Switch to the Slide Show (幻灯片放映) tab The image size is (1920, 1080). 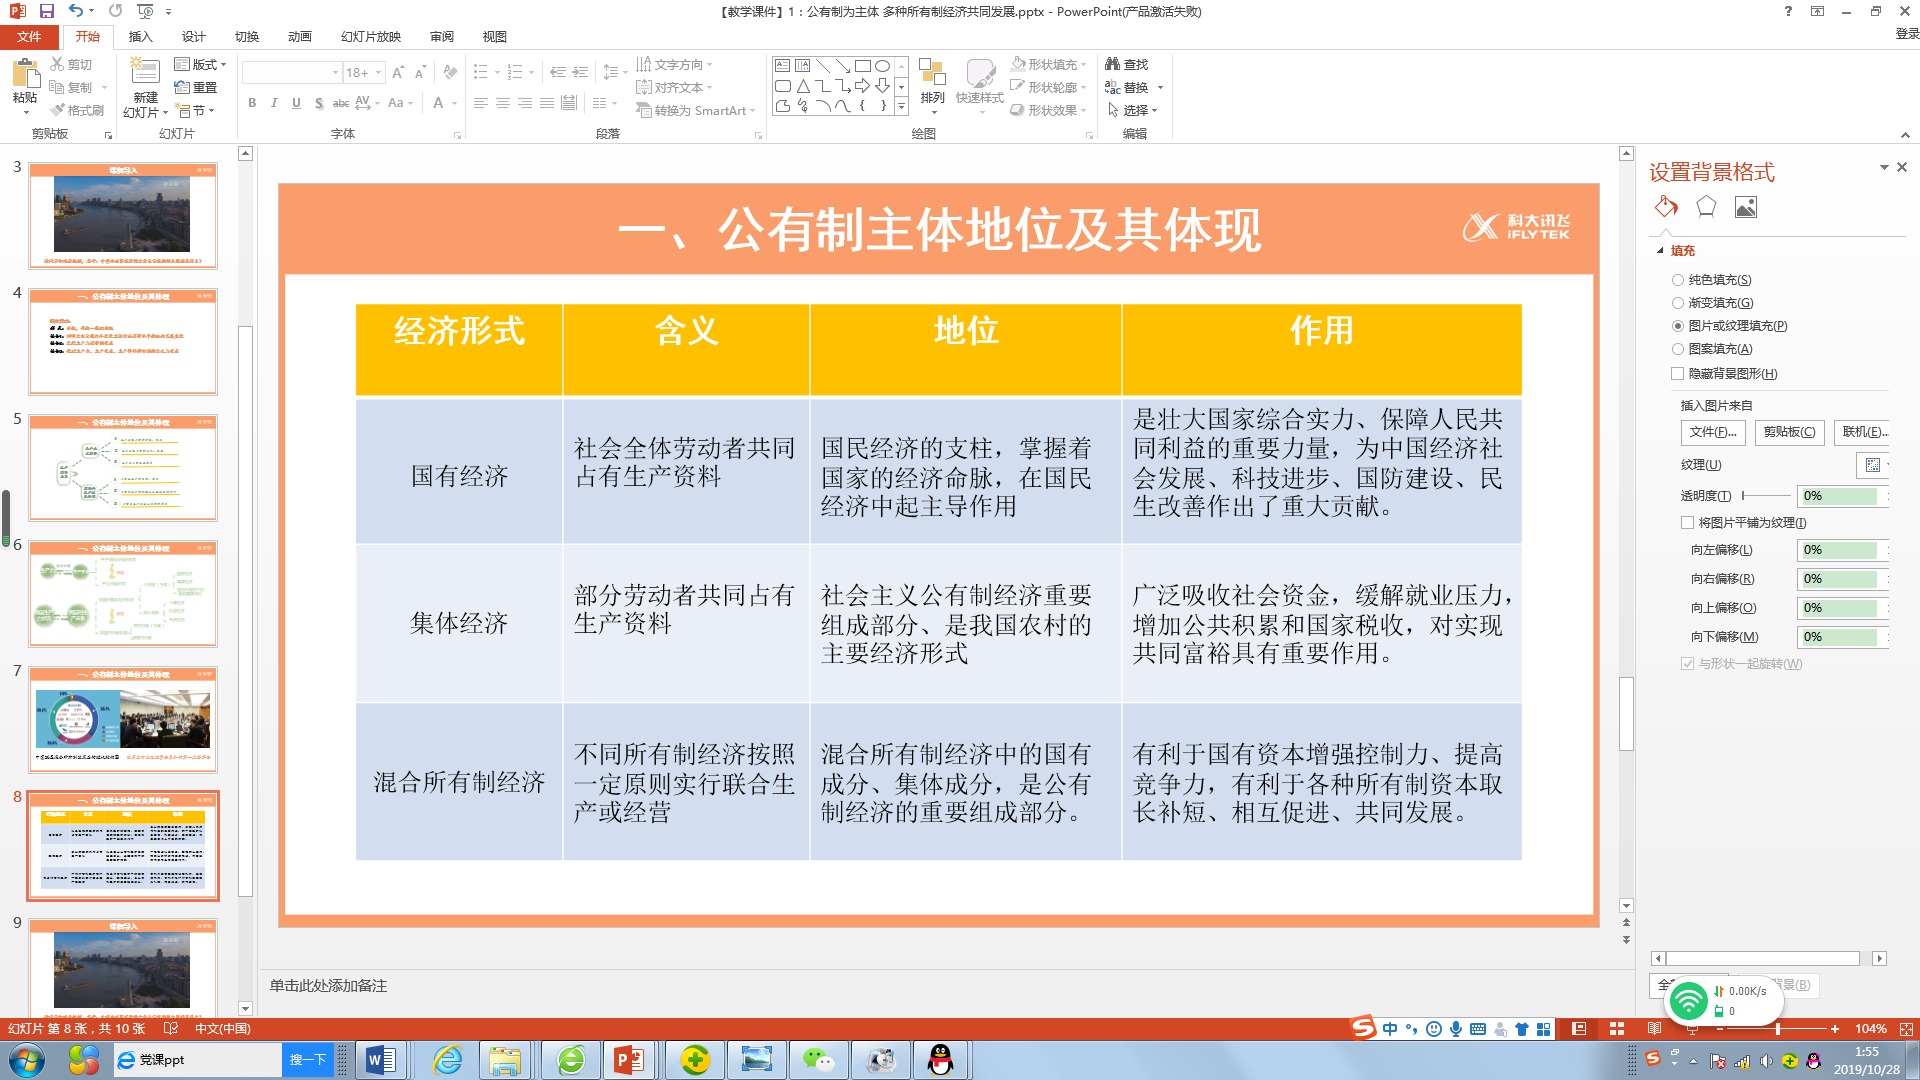370,37
